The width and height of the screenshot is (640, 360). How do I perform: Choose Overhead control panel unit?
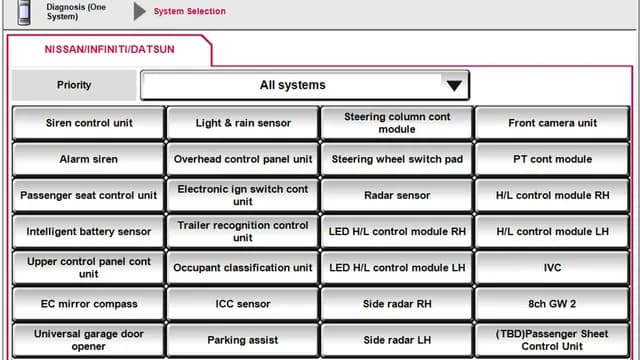(x=243, y=159)
